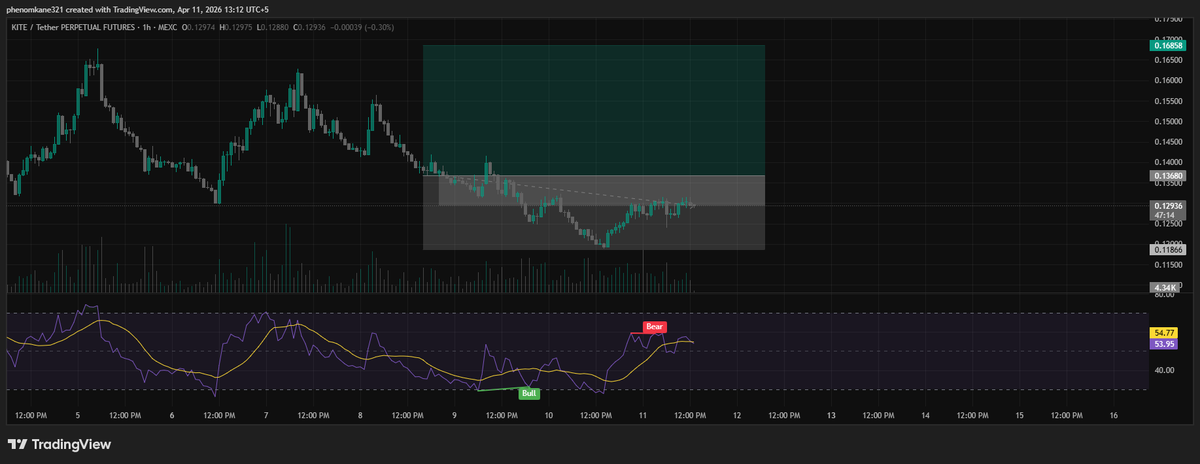This screenshot has width=1200, height=464.
Task: Click date label 13 on time axis
Action: point(831,414)
